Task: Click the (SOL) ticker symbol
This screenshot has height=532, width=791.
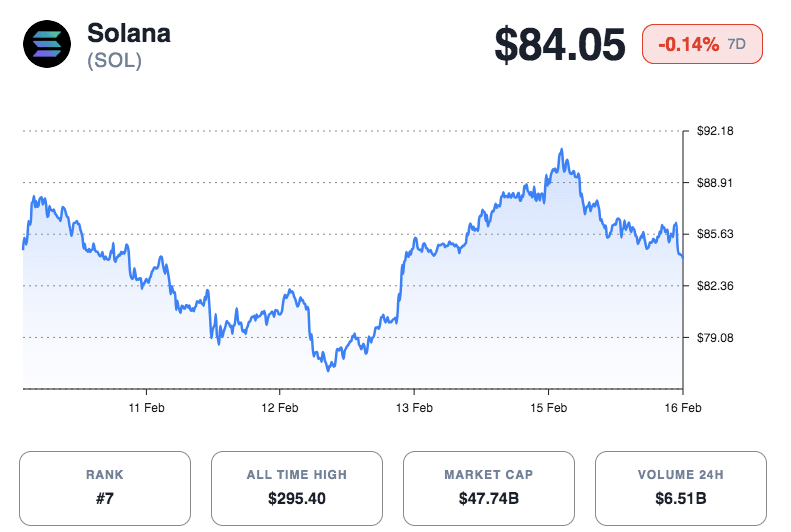Action: (x=115, y=60)
